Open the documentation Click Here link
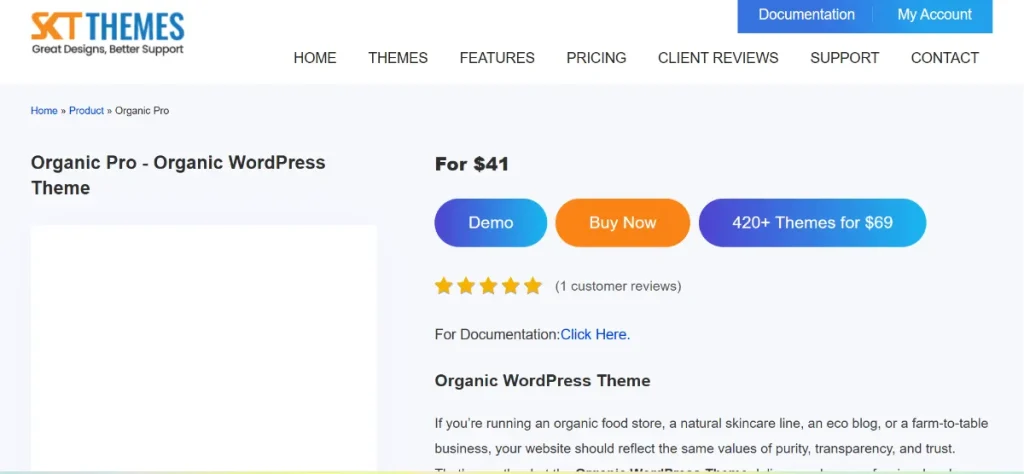This screenshot has height=474, width=1024. (x=595, y=334)
